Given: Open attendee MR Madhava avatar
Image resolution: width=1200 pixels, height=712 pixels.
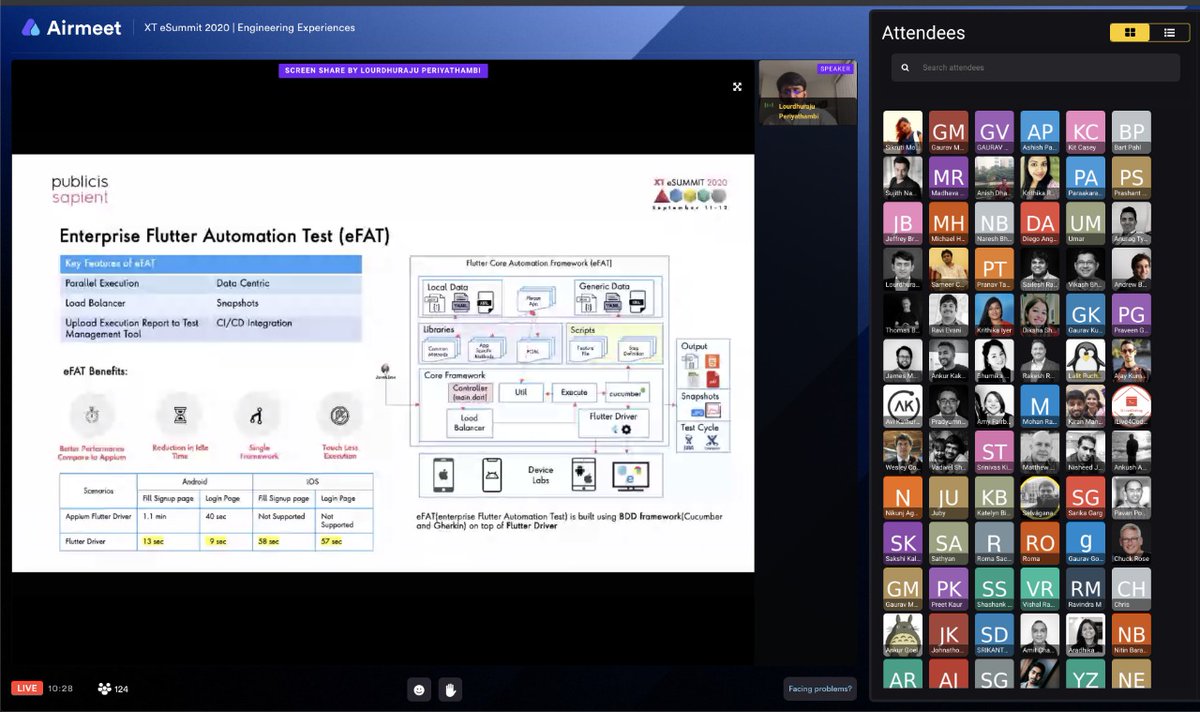Looking at the screenshot, I should [x=948, y=177].
